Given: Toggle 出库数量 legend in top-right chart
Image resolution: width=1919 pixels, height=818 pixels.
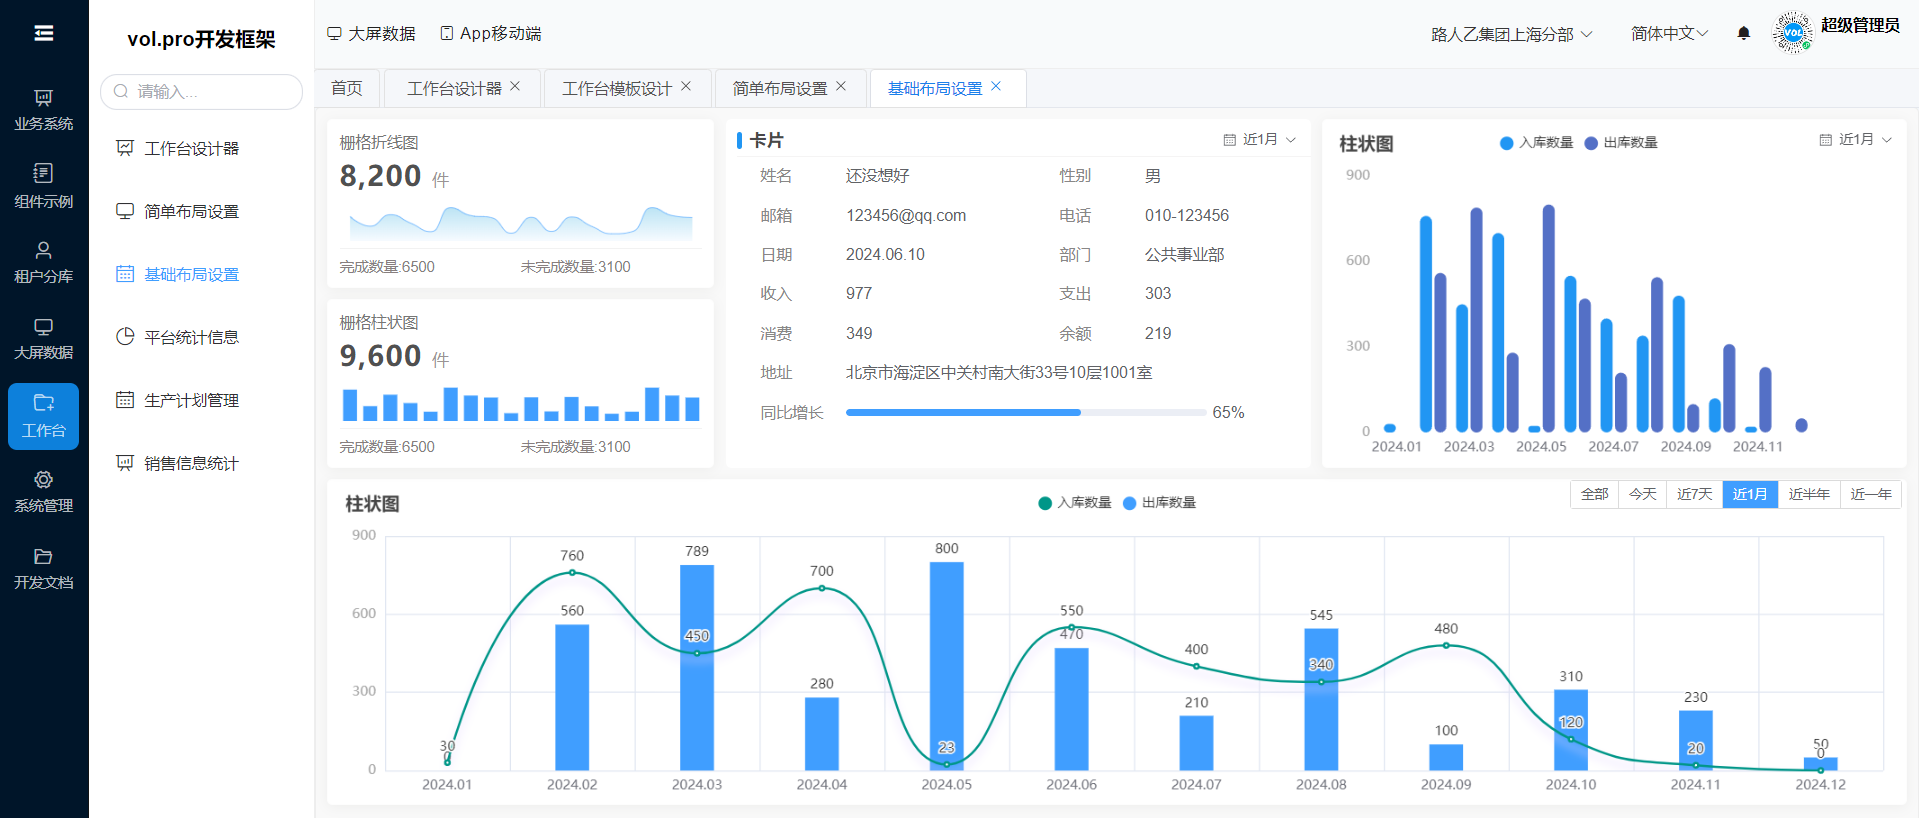Looking at the screenshot, I should coord(1621,143).
